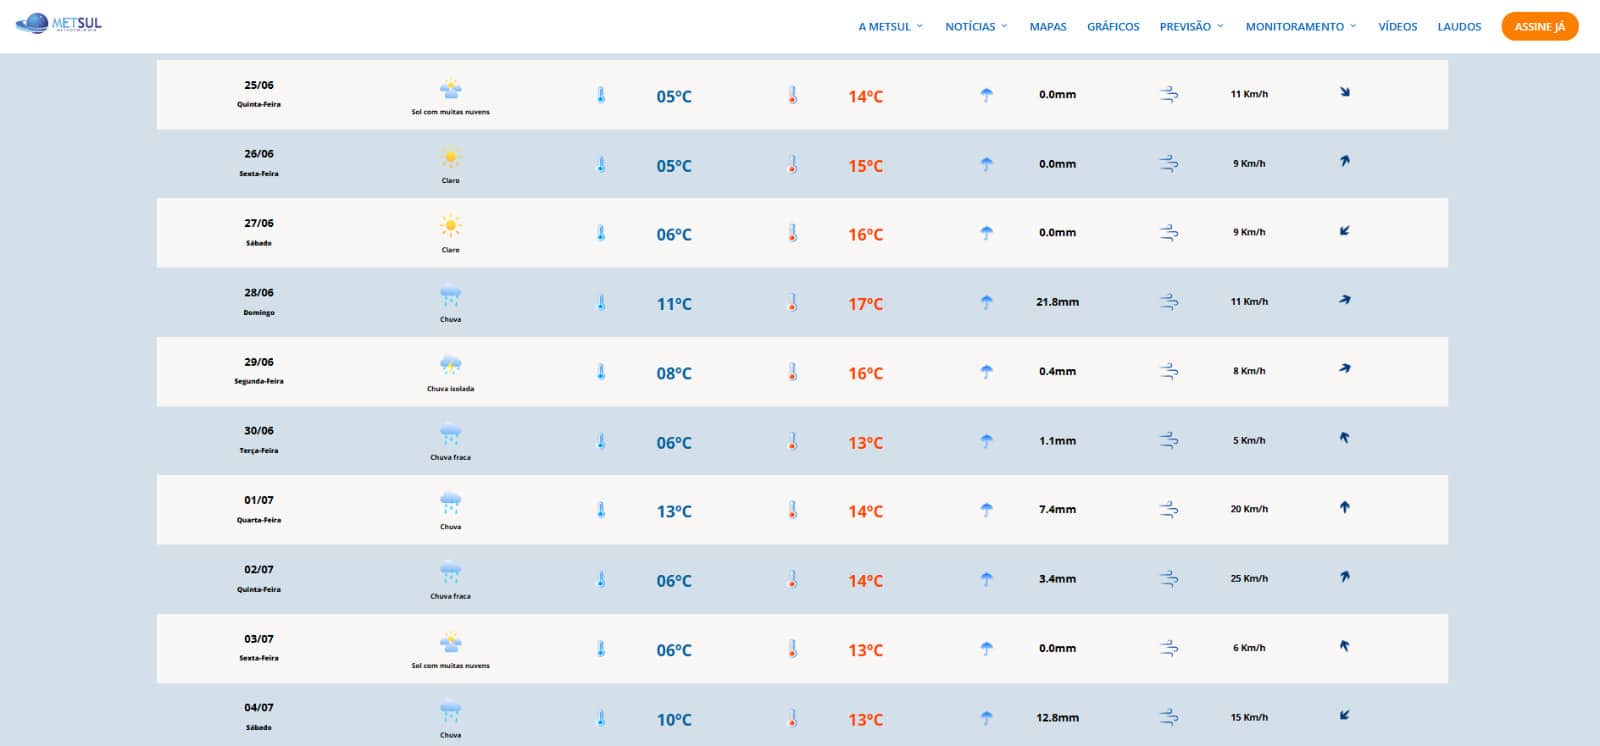
Task: Click the umbrella precipitation icon for 01/07
Action: 987,510
